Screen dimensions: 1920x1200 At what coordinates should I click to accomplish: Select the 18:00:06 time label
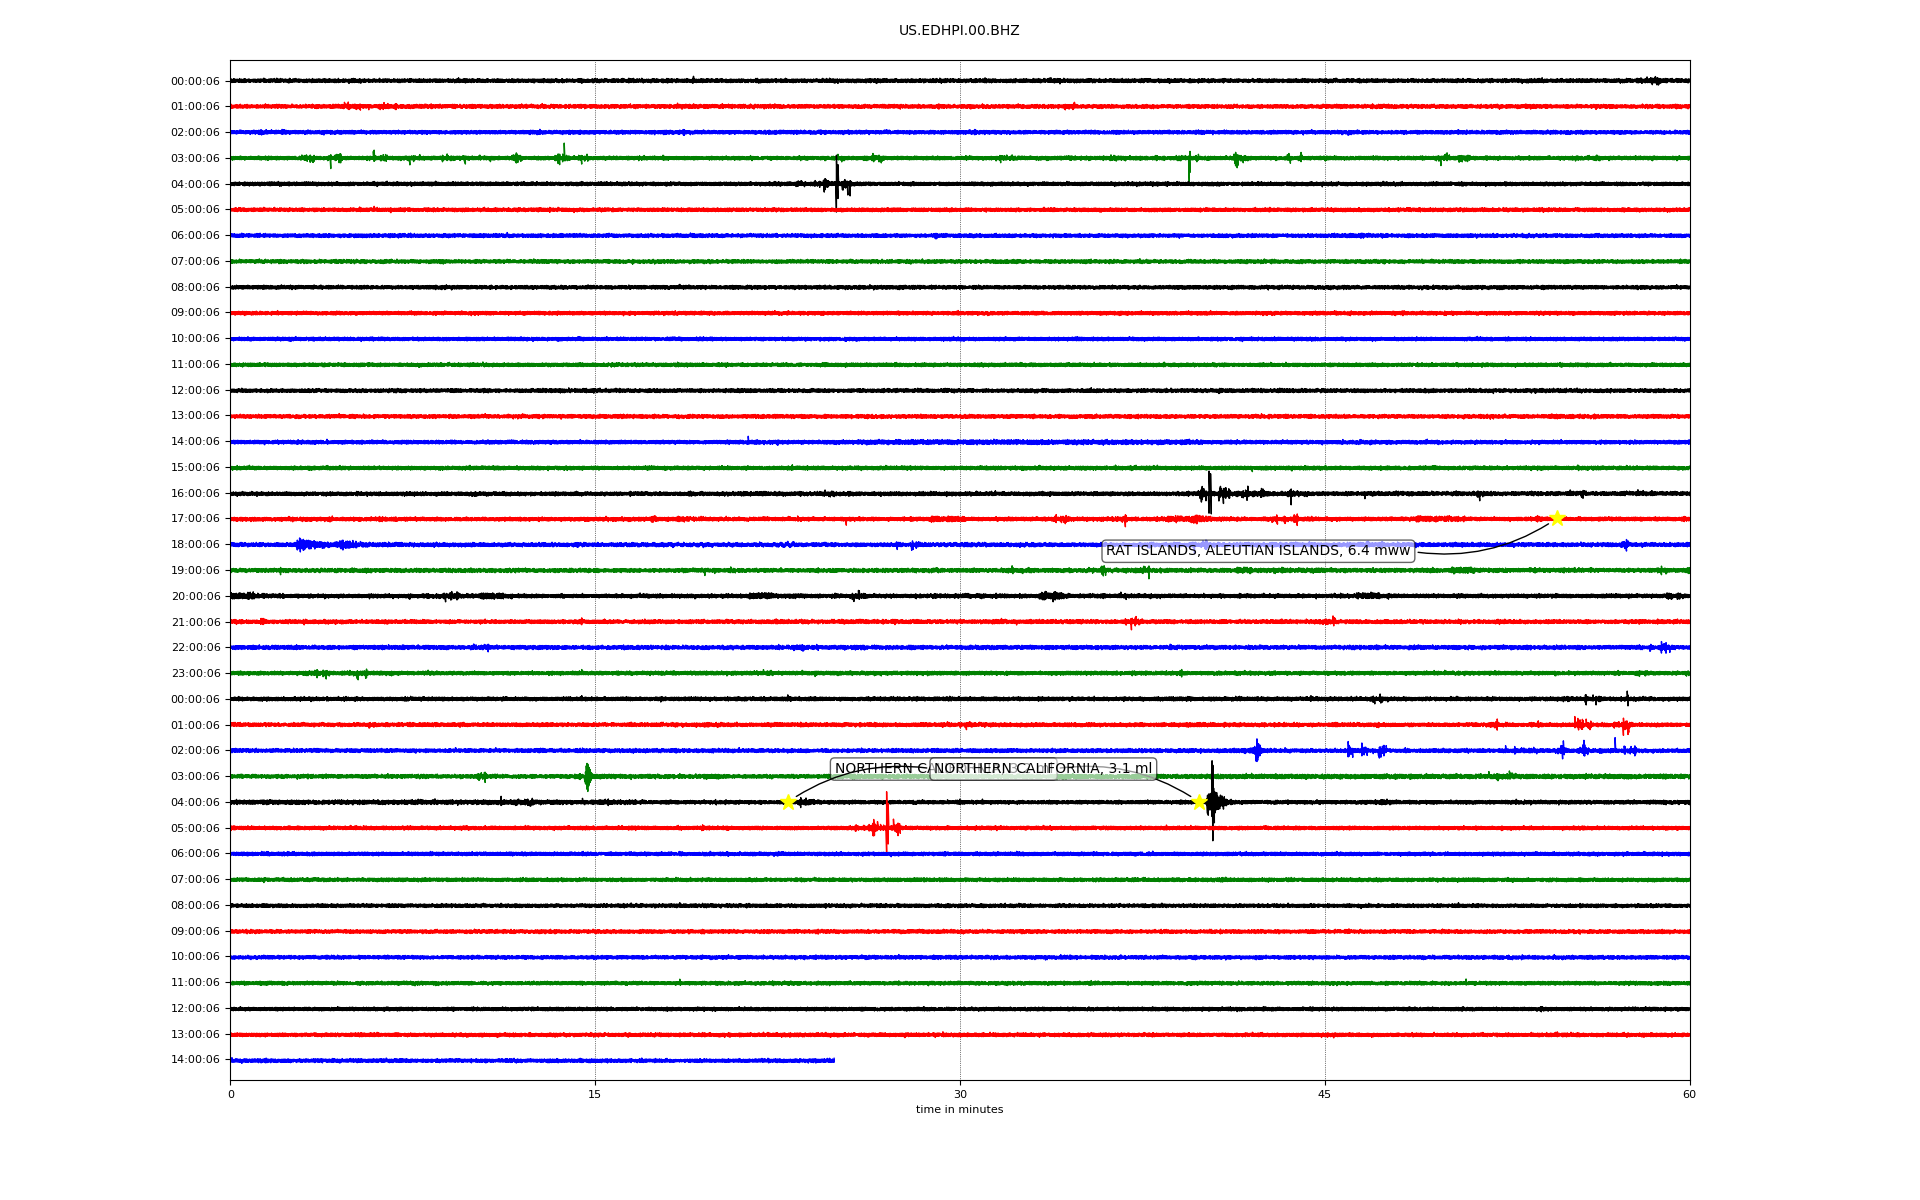pos(195,545)
